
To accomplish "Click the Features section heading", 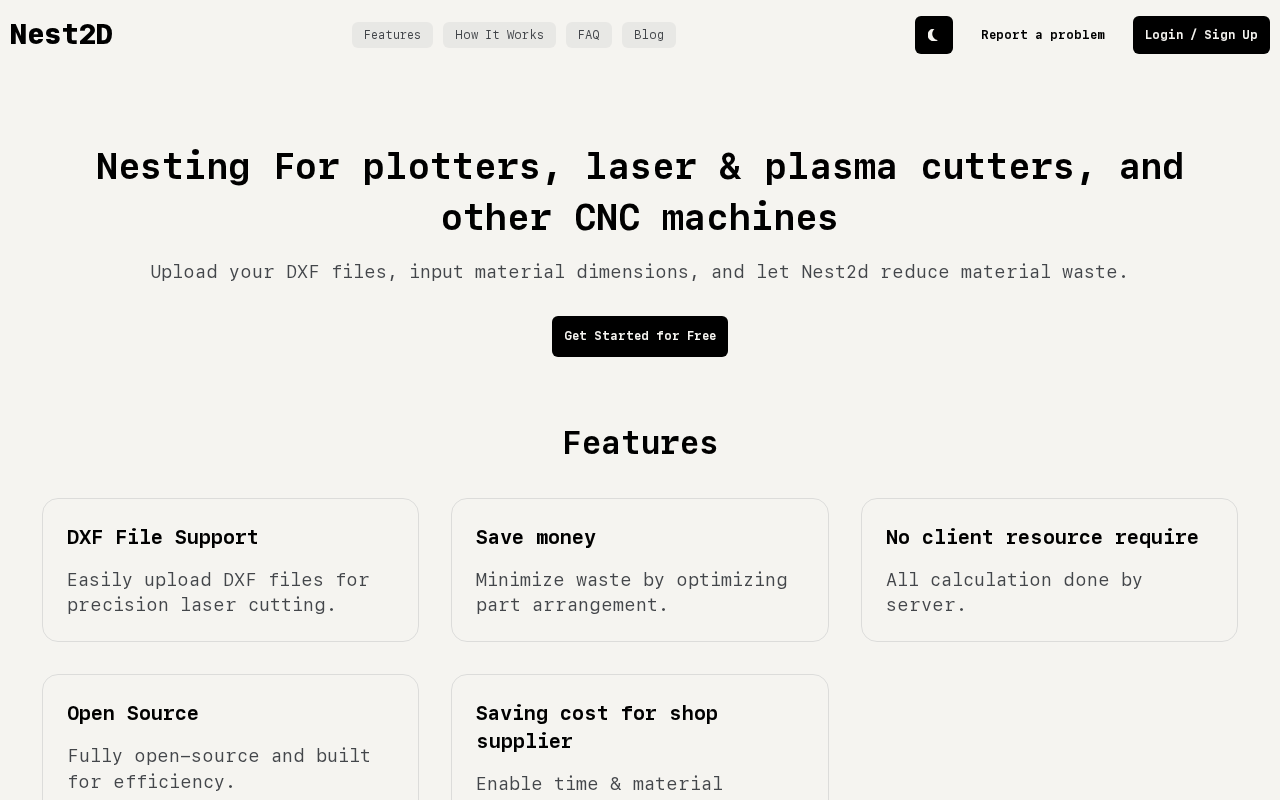I will (640, 443).
